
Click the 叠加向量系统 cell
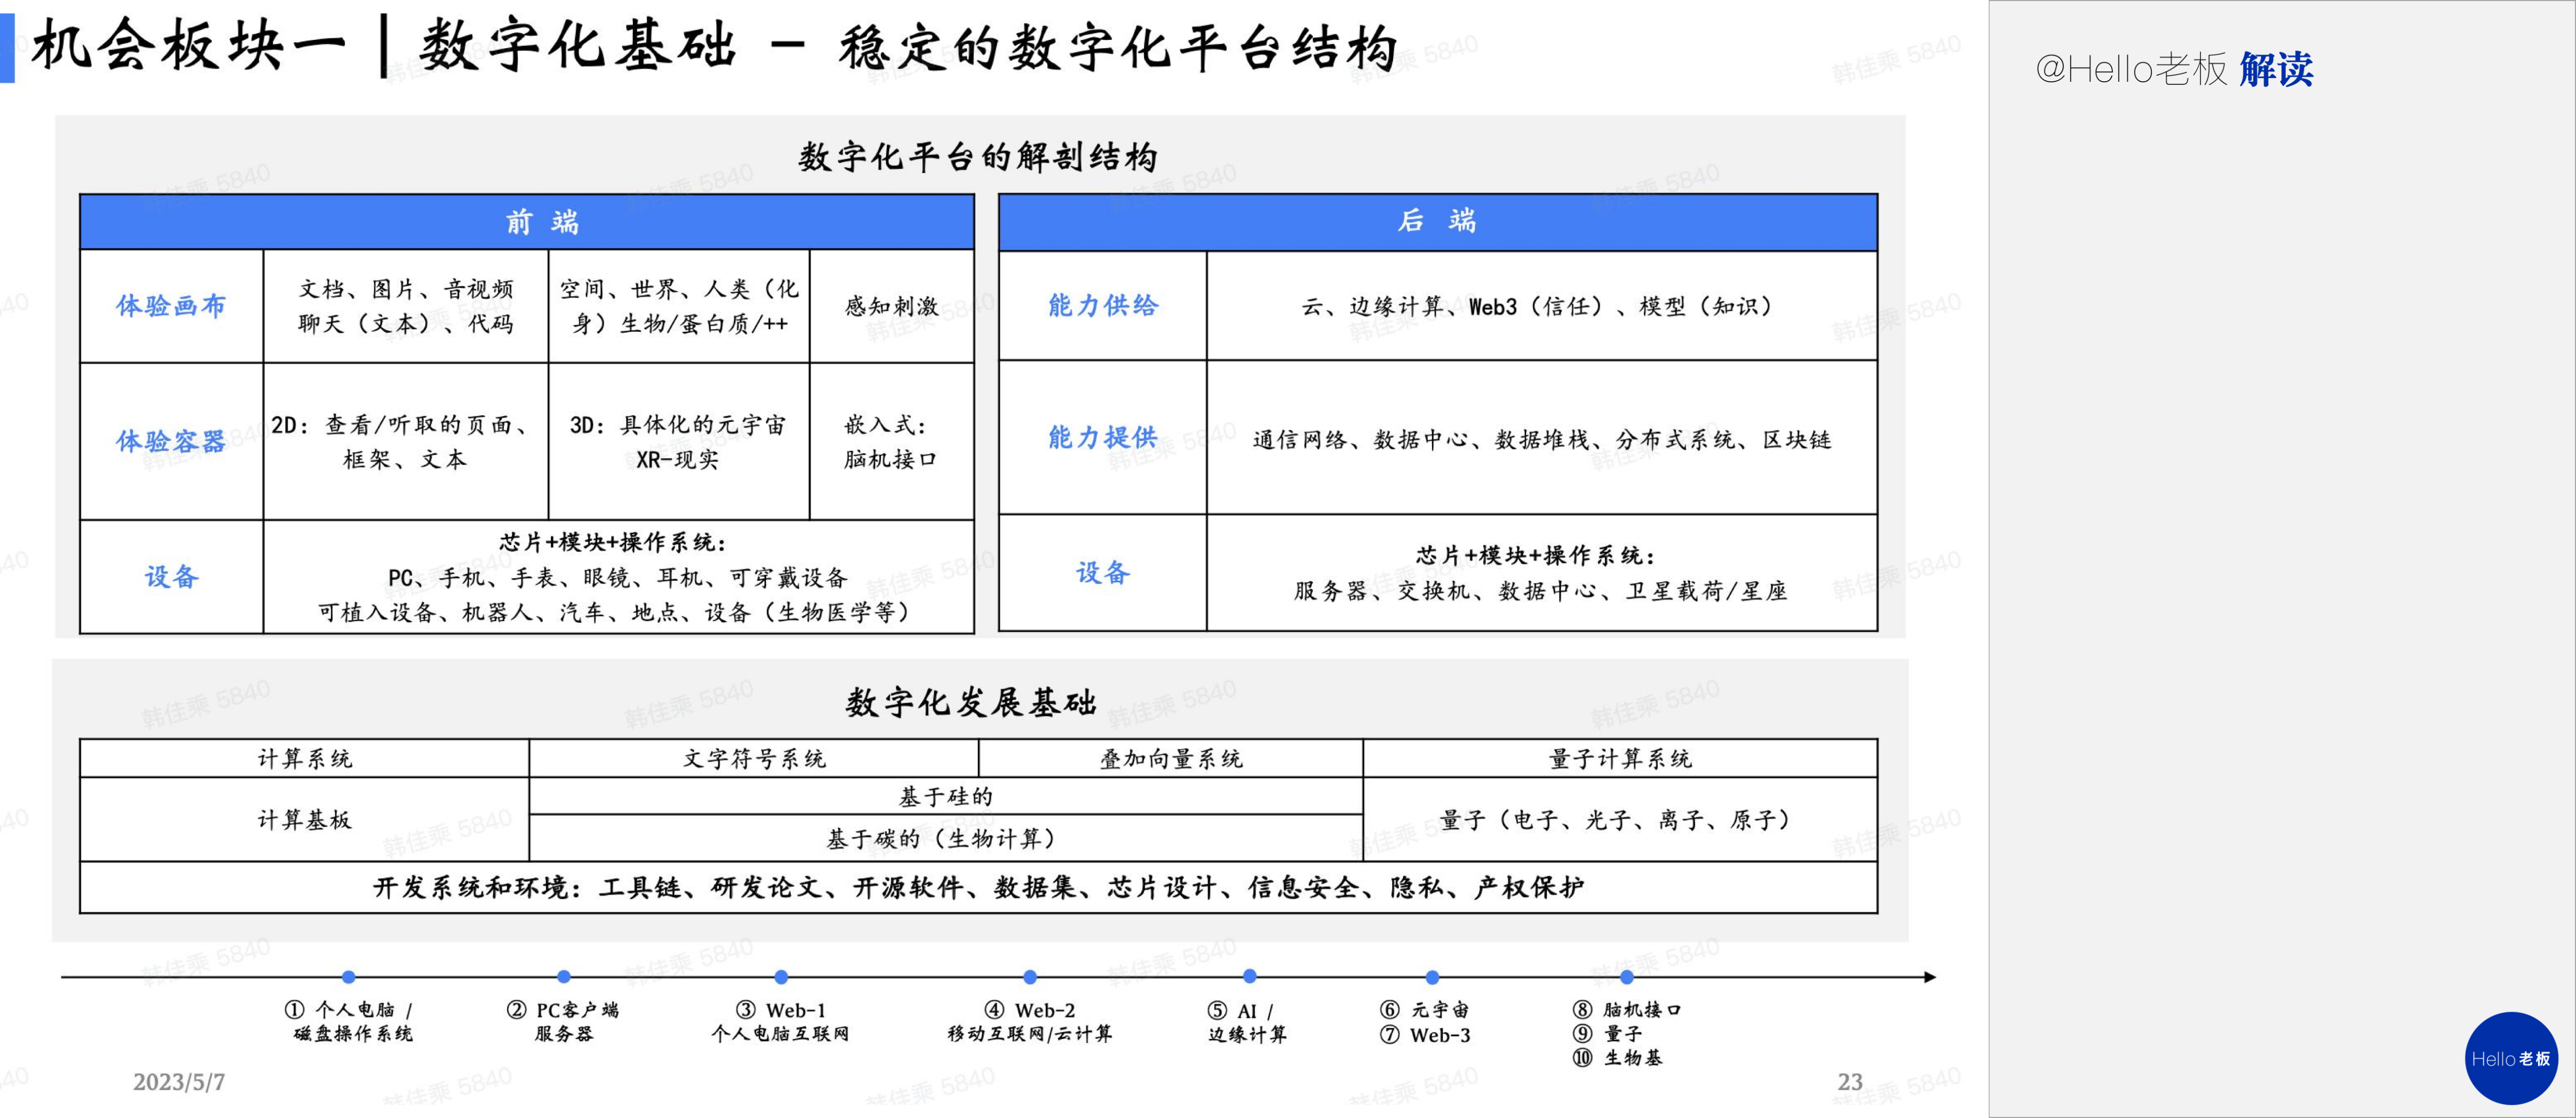coord(1171,758)
